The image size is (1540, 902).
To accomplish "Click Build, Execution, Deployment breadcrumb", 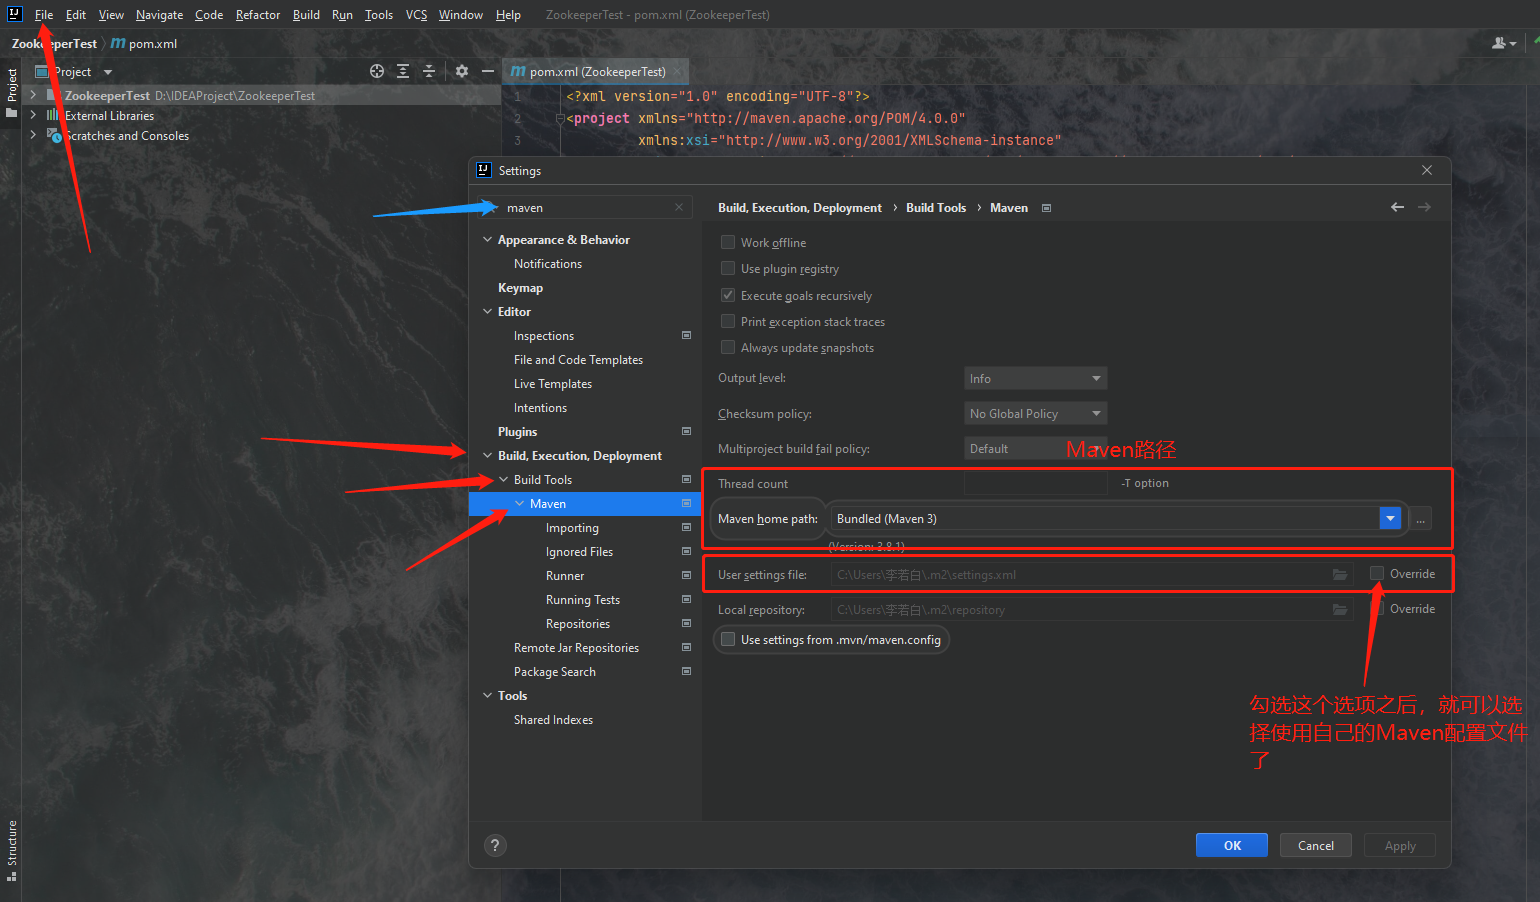I will click(x=800, y=208).
